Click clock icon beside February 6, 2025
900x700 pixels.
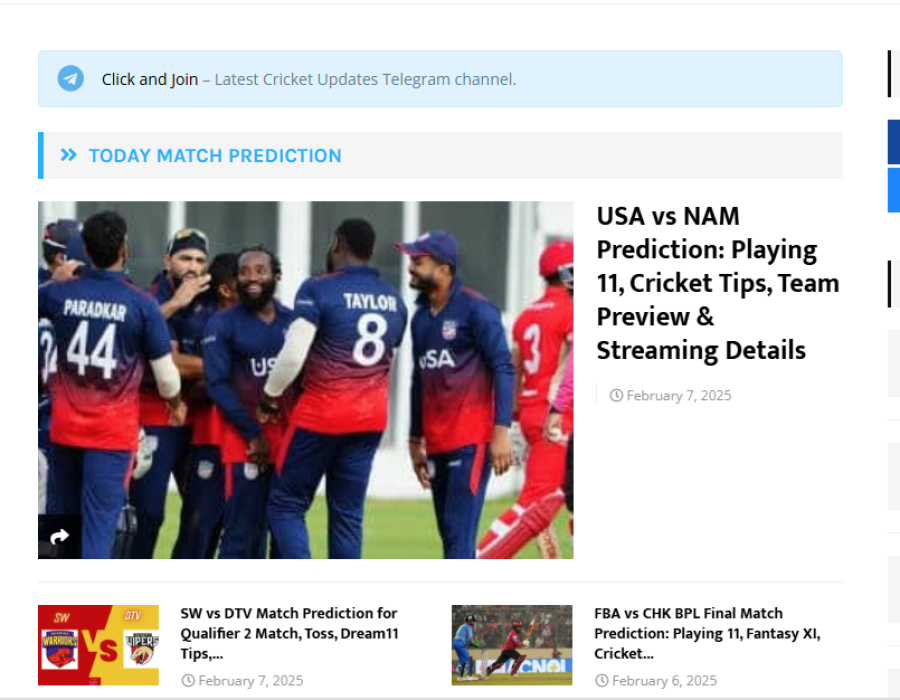click(x=602, y=680)
